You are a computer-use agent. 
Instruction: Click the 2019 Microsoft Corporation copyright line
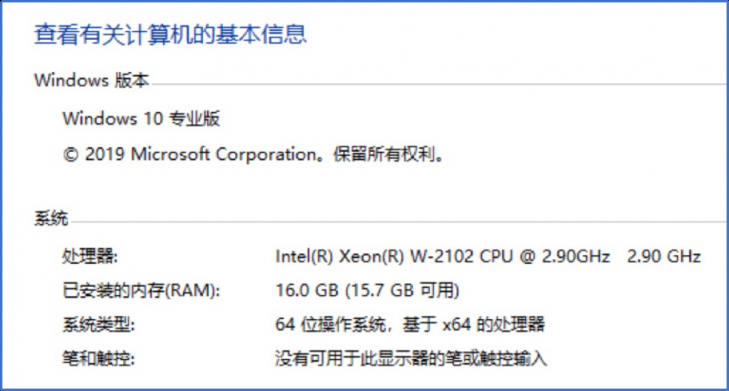pyautogui.click(x=254, y=154)
